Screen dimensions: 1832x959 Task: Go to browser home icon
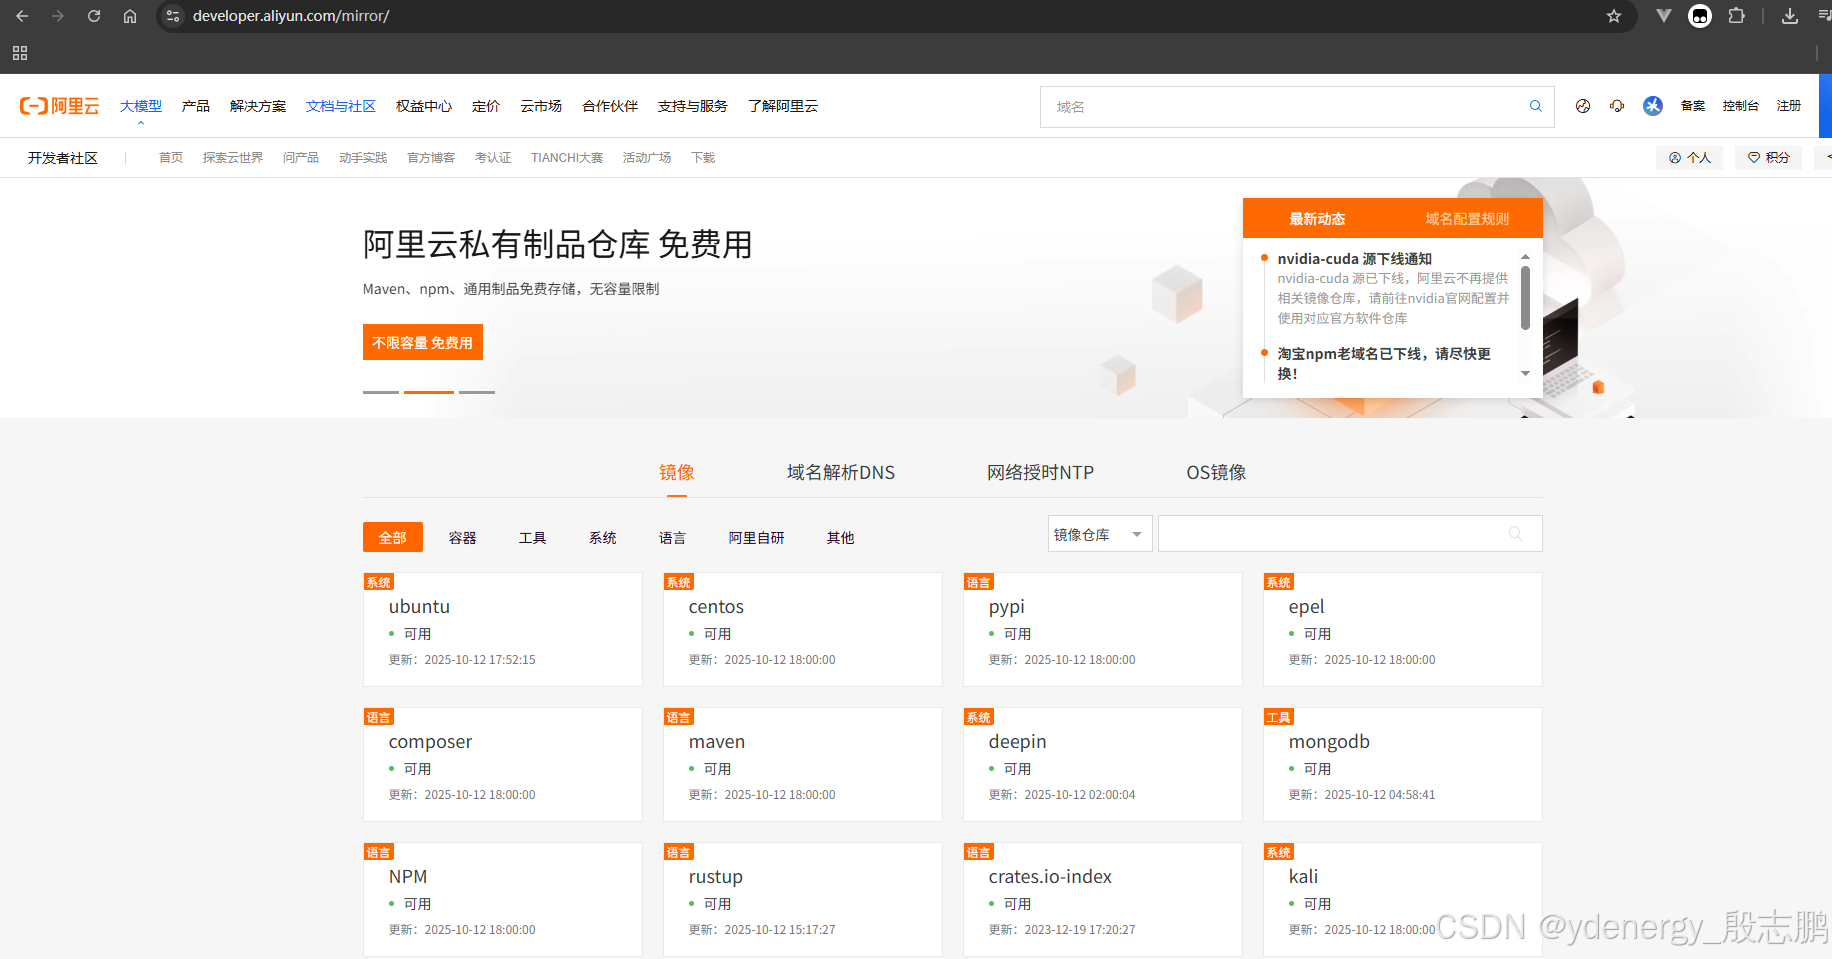pyautogui.click(x=130, y=16)
